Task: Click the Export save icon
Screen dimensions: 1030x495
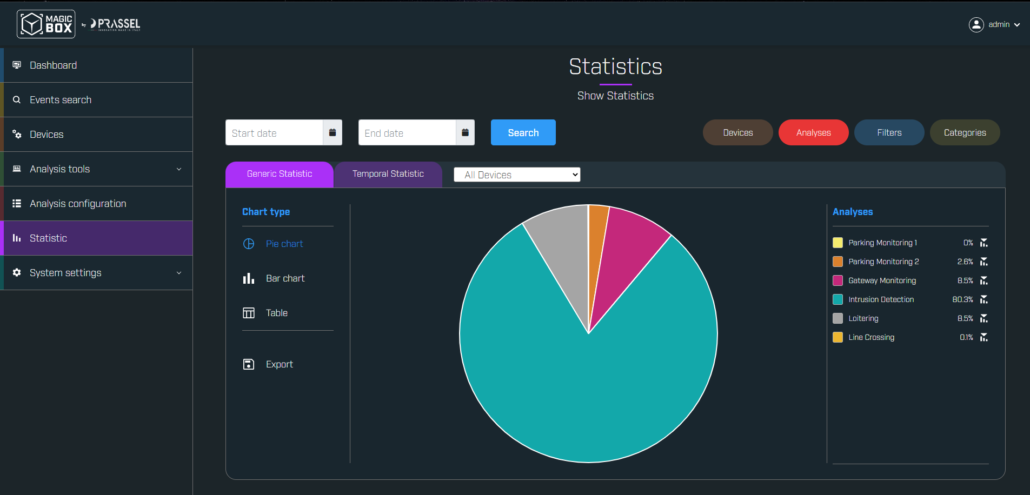Action: click(x=249, y=365)
